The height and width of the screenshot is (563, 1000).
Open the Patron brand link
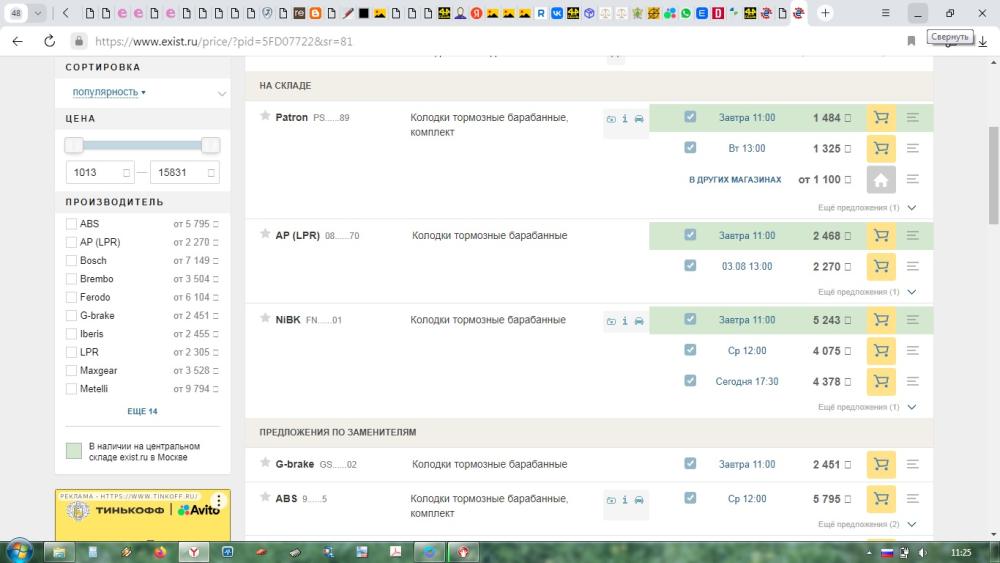point(291,117)
